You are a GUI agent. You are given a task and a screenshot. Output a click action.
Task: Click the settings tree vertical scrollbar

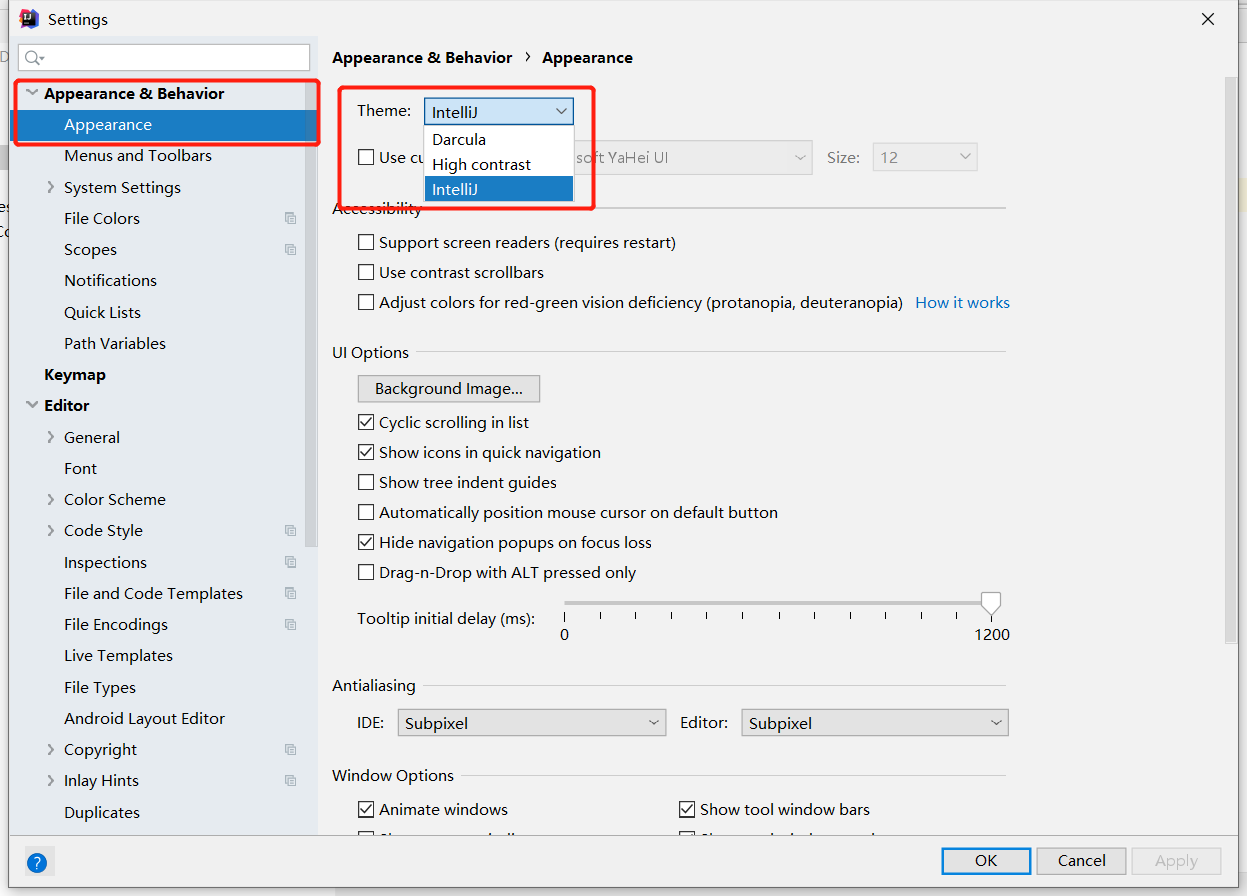tap(312, 315)
